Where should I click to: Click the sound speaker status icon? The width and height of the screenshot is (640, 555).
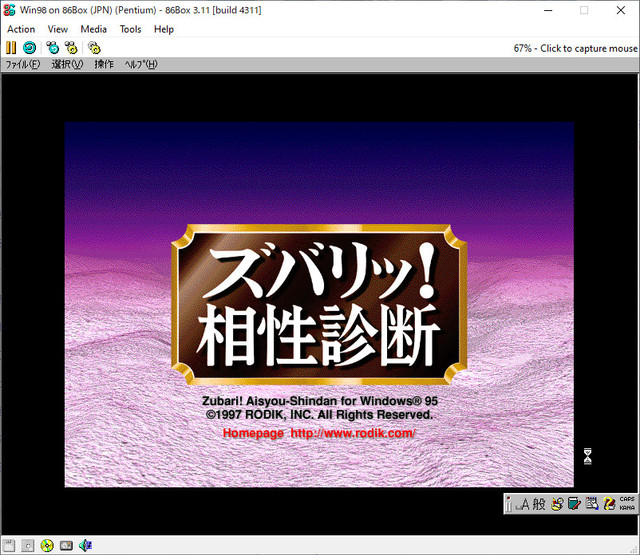point(85,545)
